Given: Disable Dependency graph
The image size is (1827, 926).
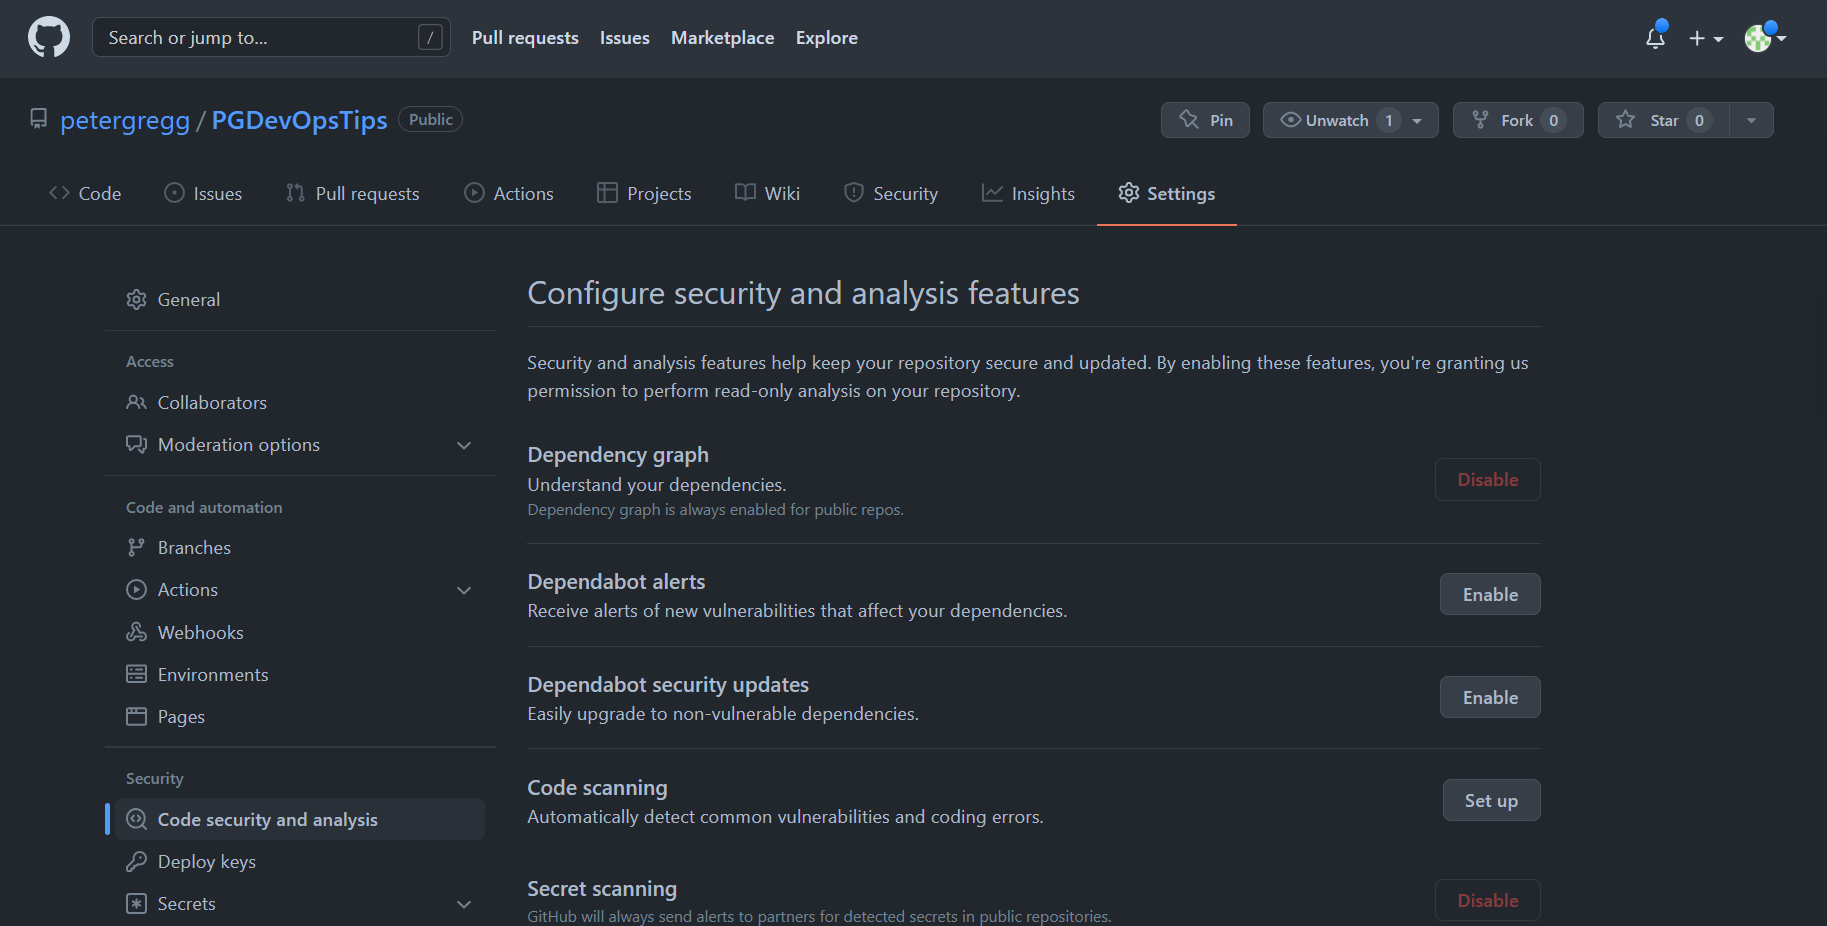Looking at the screenshot, I should pos(1488,479).
